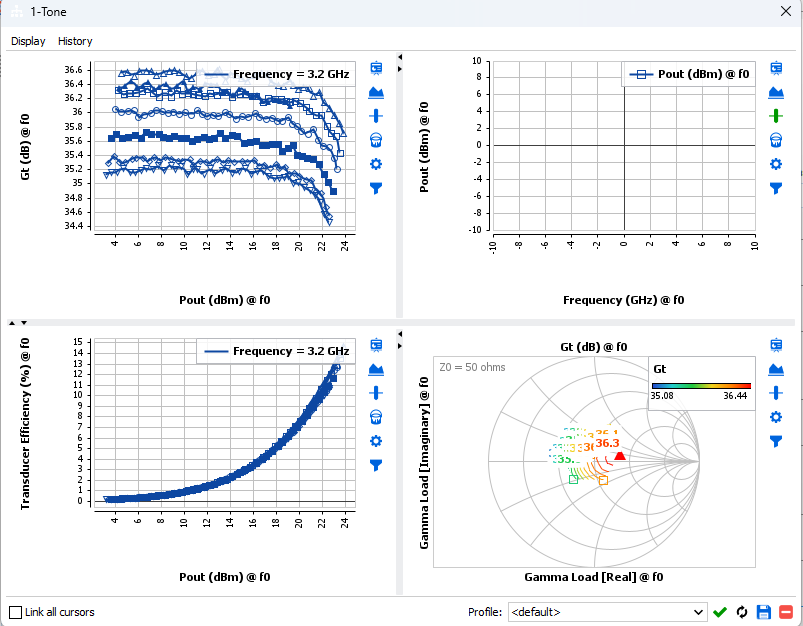Open gear settings of Transducer Efficiency plot
This screenshot has height=626, width=803.
(x=376, y=441)
